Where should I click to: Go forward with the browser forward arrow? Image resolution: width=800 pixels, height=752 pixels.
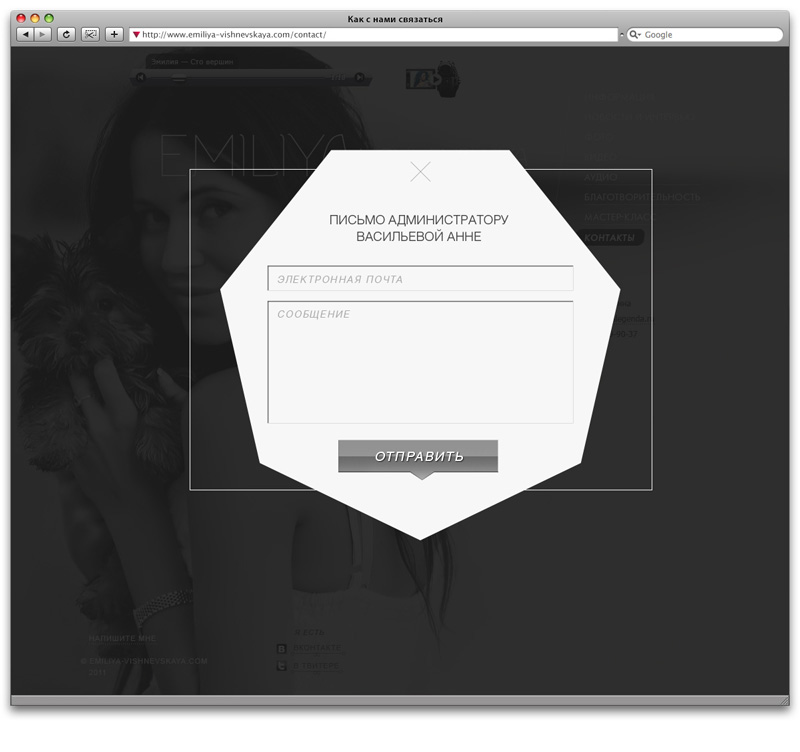[x=42, y=34]
